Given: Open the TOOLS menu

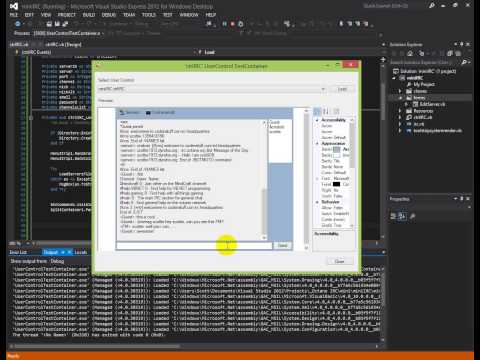Looking at the screenshot, I should pyautogui.click(x=149, y=15).
